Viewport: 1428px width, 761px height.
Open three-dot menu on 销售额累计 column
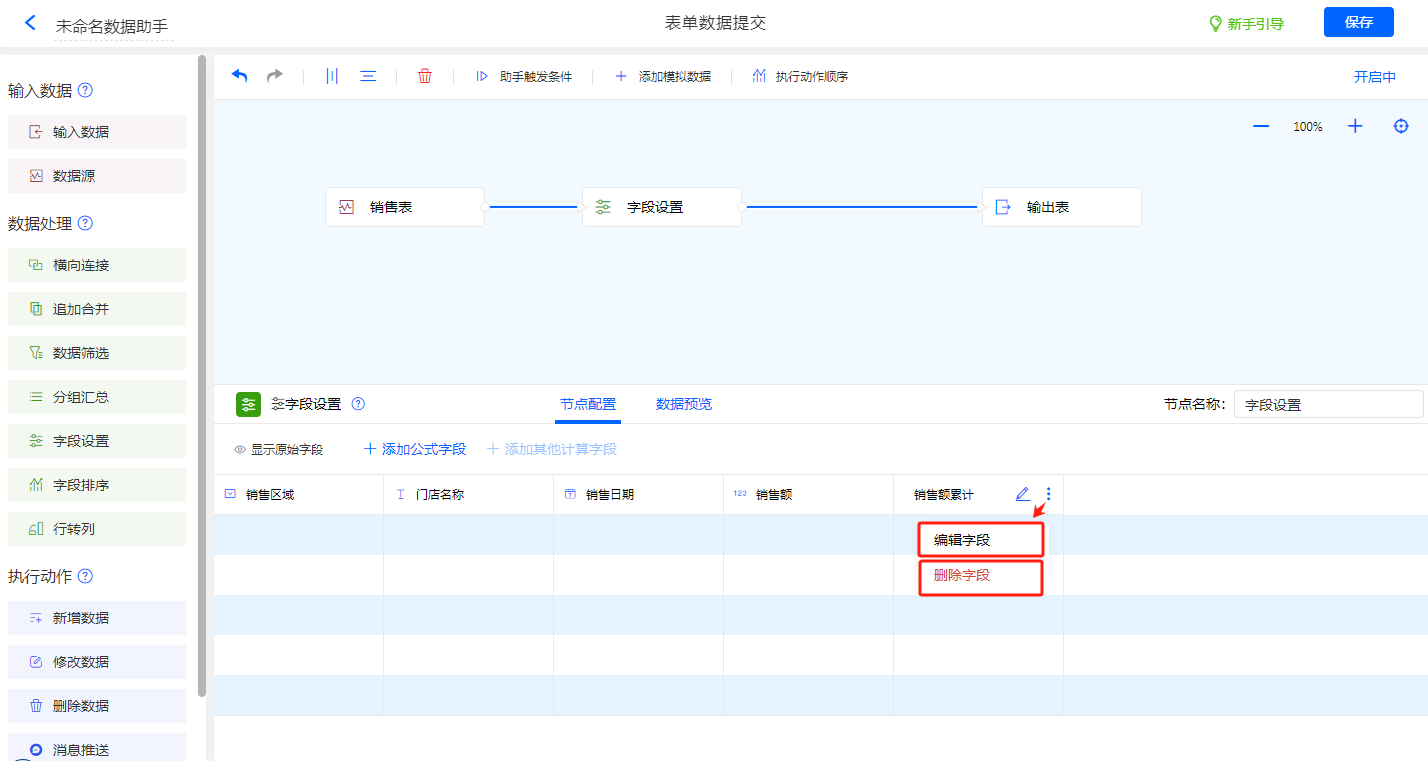click(1048, 494)
